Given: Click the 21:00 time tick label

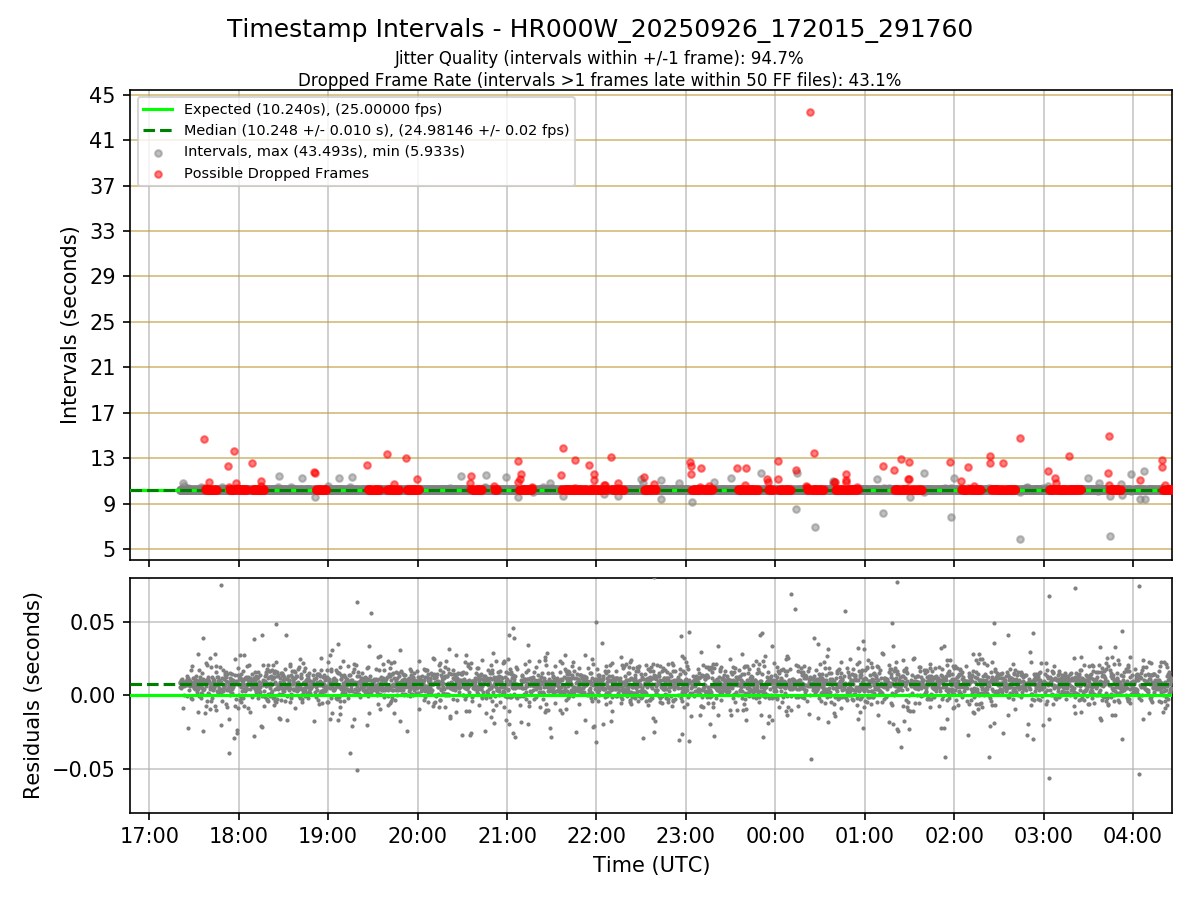Looking at the screenshot, I should (x=507, y=834).
